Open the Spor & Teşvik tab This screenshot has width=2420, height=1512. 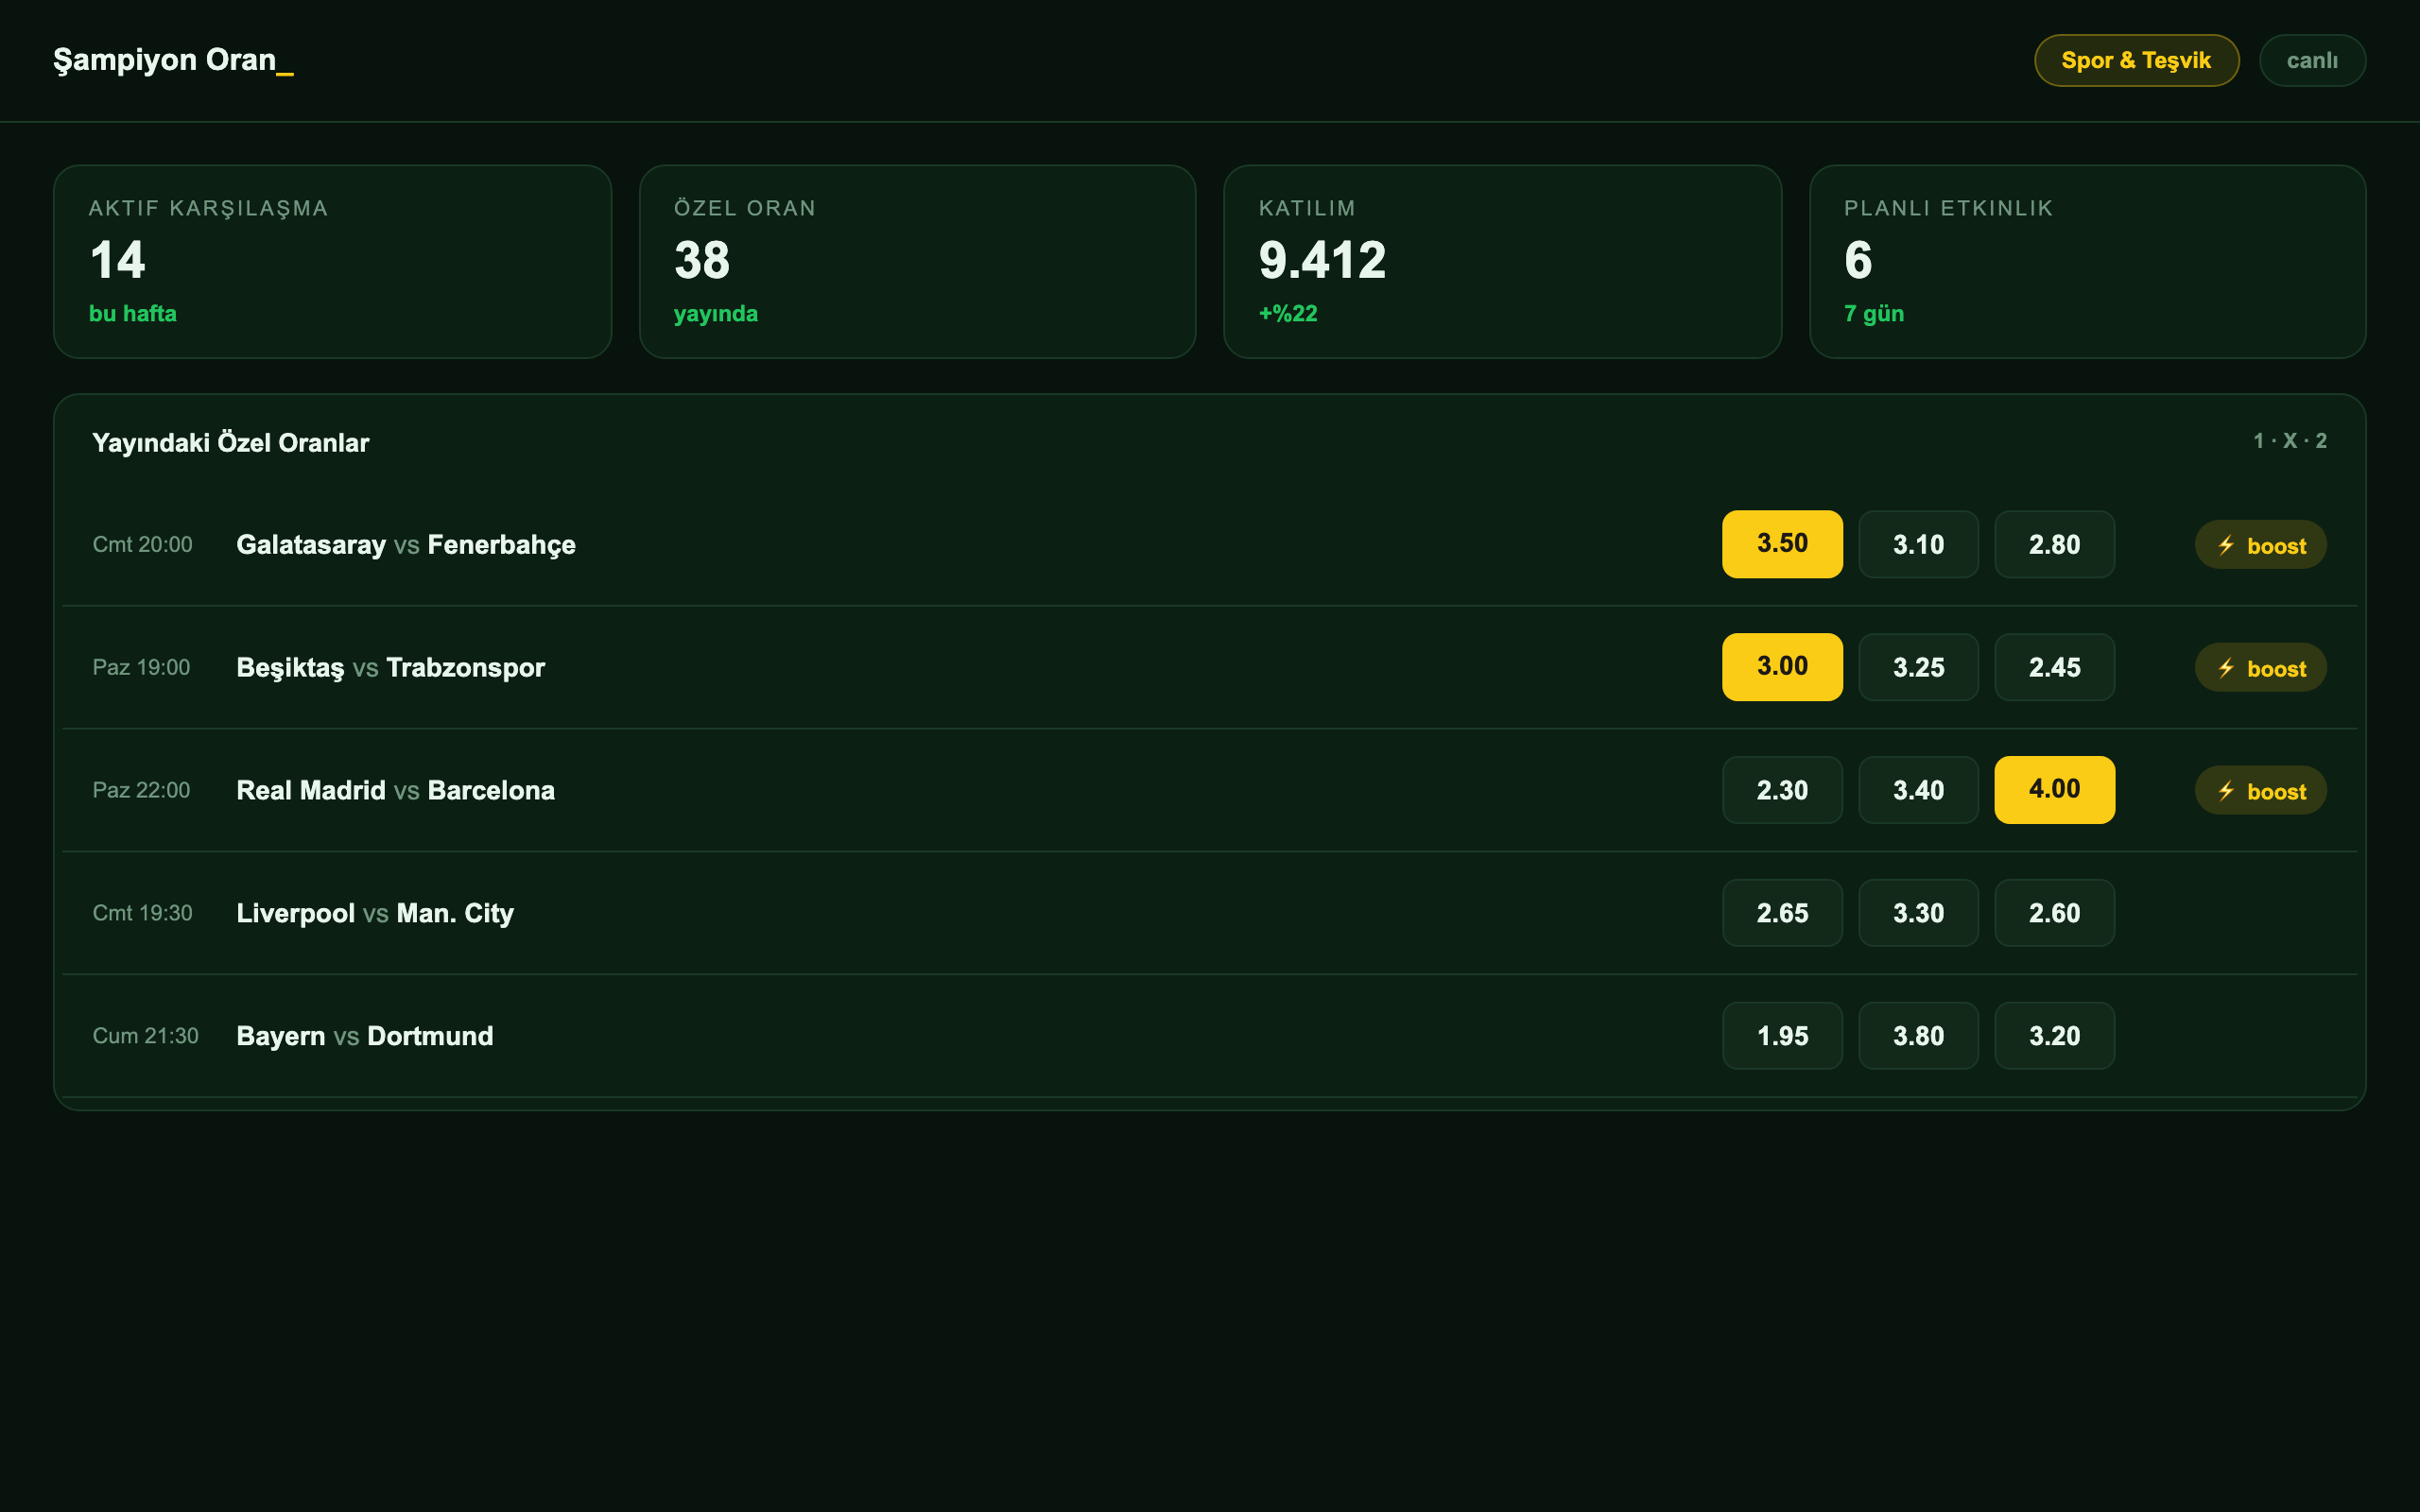2136,60
